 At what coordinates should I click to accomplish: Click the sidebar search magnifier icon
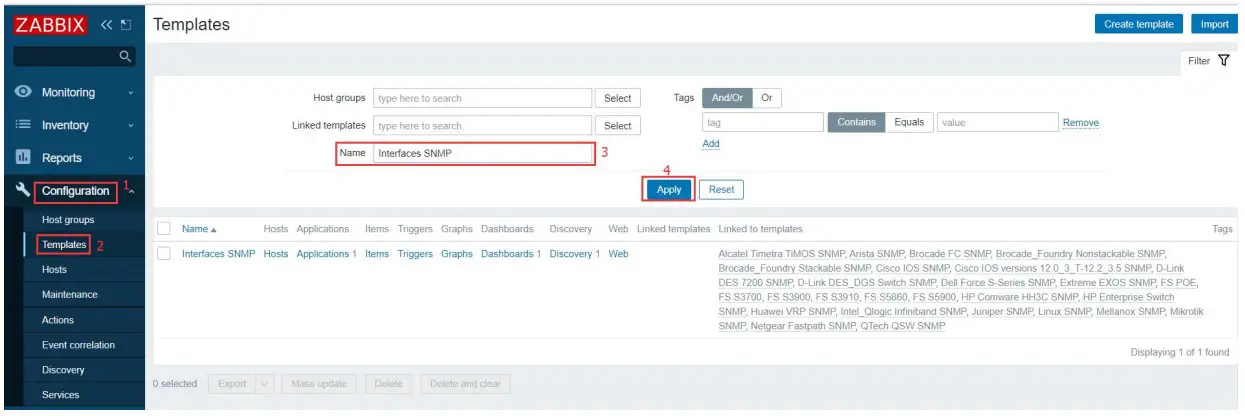pos(125,57)
